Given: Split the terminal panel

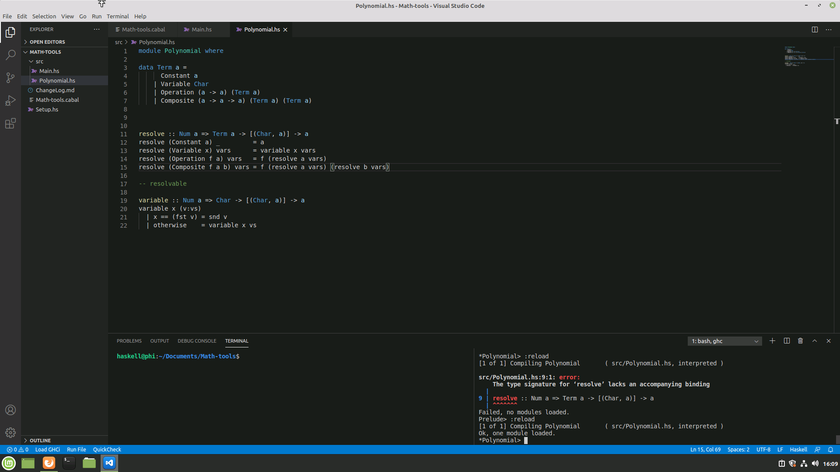Looking at the screenshot, I should (x=786, y=341).
